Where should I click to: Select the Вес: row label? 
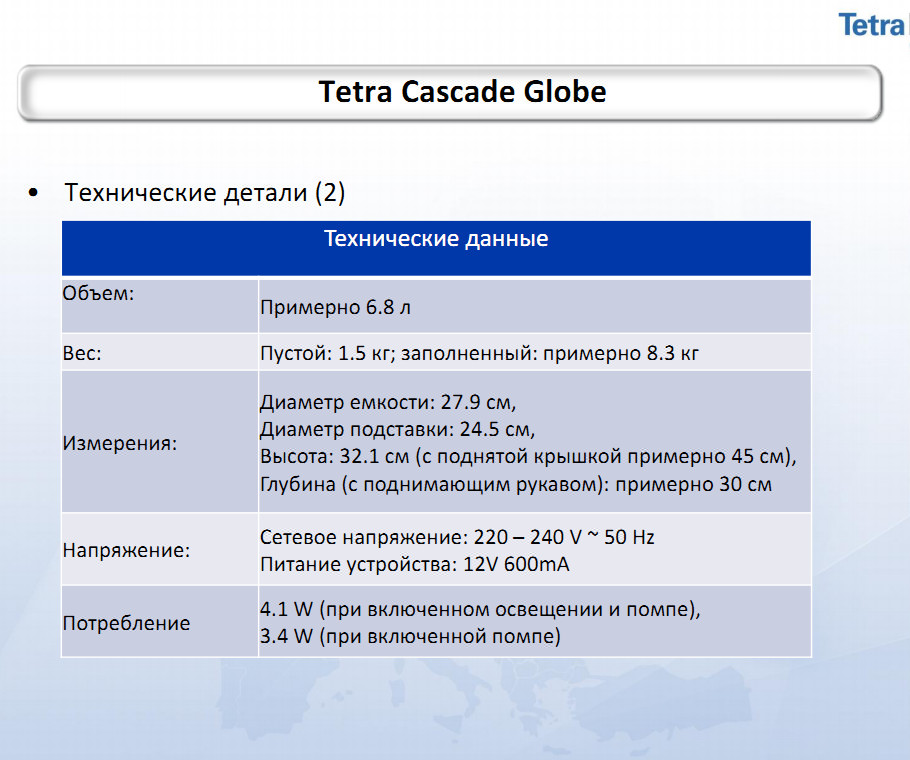[82, 354]
